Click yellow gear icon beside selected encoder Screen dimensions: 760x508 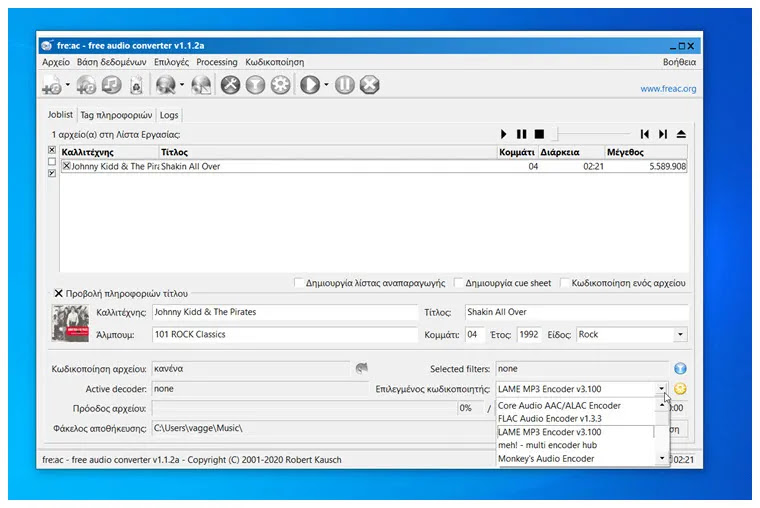[680, 389]
